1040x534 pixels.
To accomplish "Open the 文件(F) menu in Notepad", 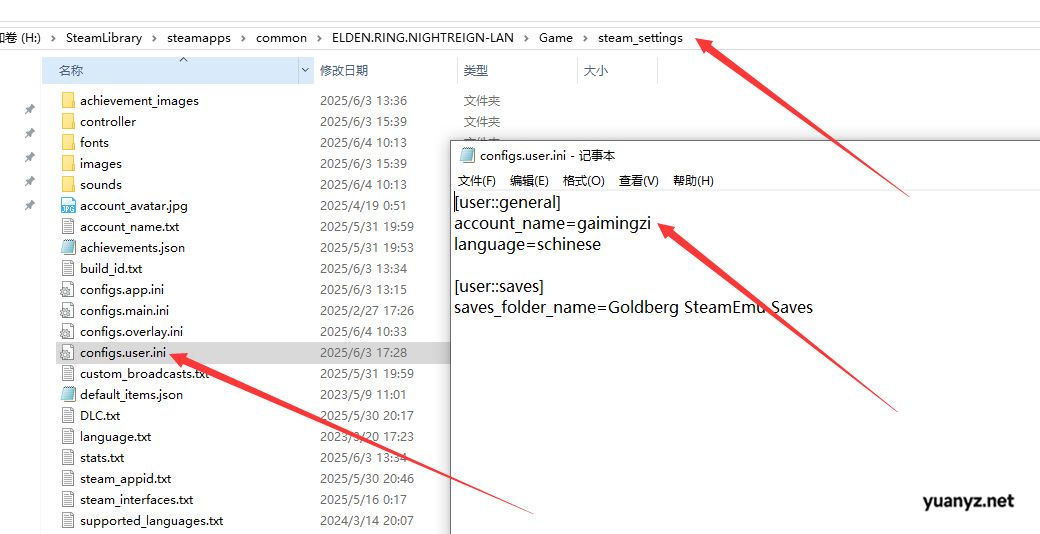I will tap(477, 180).
